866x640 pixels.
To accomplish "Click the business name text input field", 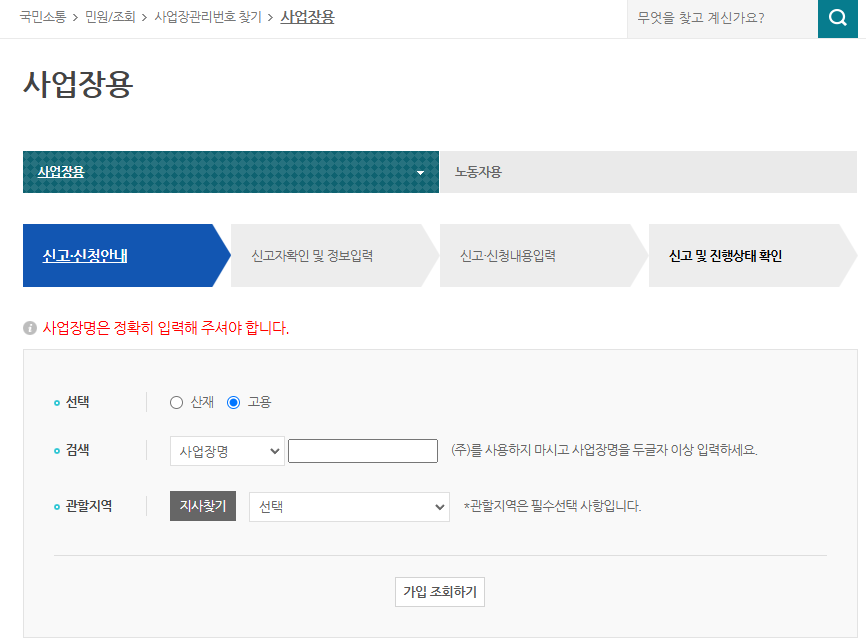I will tap(362, 450).
